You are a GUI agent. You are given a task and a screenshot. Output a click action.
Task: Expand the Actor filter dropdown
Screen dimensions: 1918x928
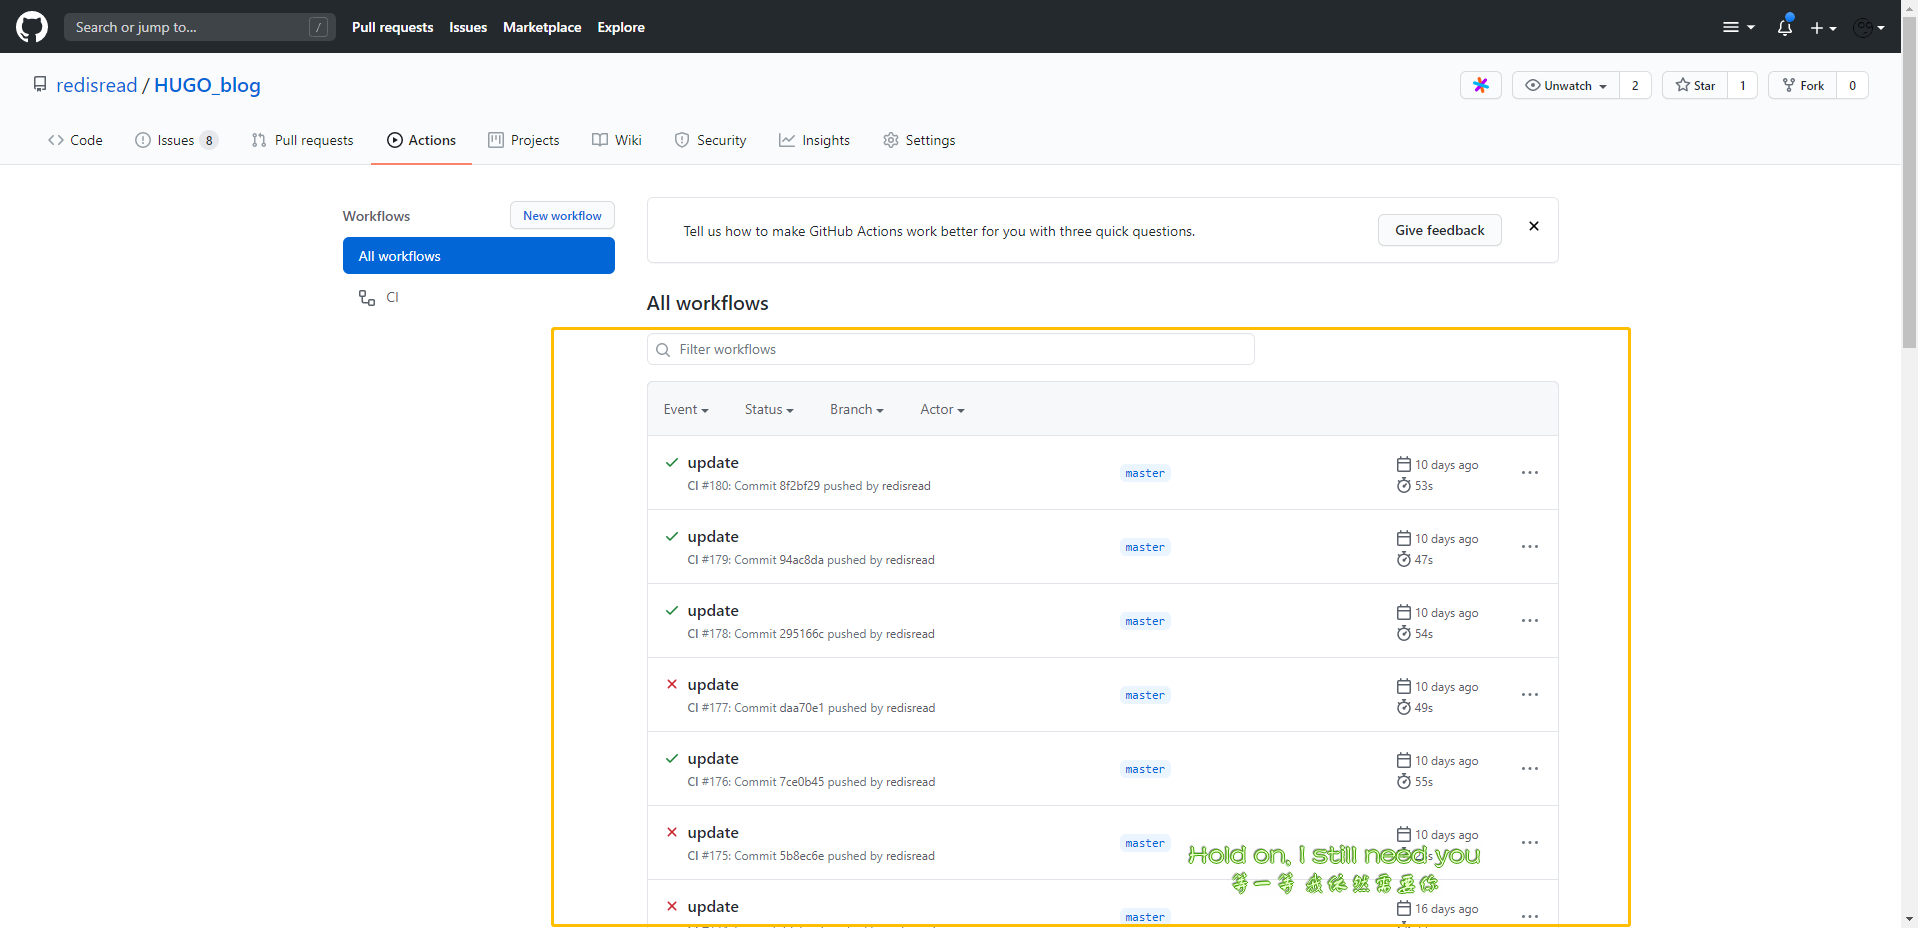942,409
